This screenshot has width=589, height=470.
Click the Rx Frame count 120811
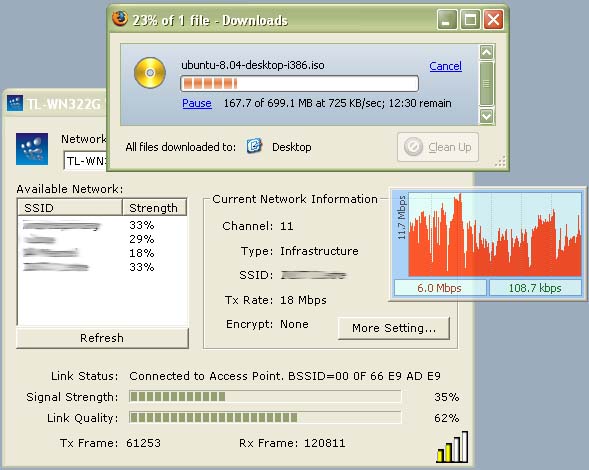(x=325, y=443)
